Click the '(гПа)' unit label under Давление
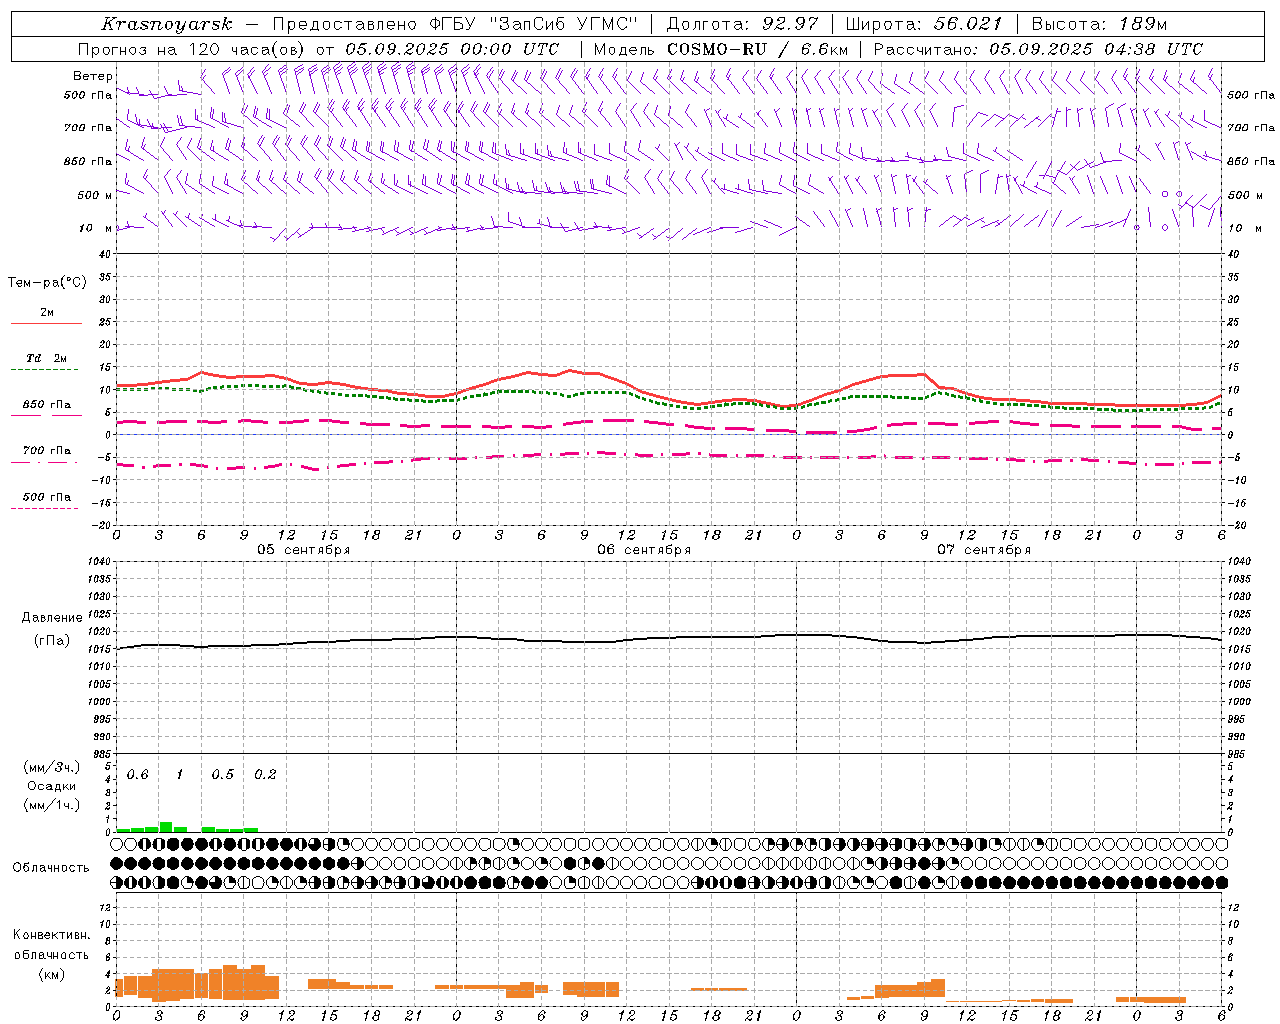 [52, 641]
